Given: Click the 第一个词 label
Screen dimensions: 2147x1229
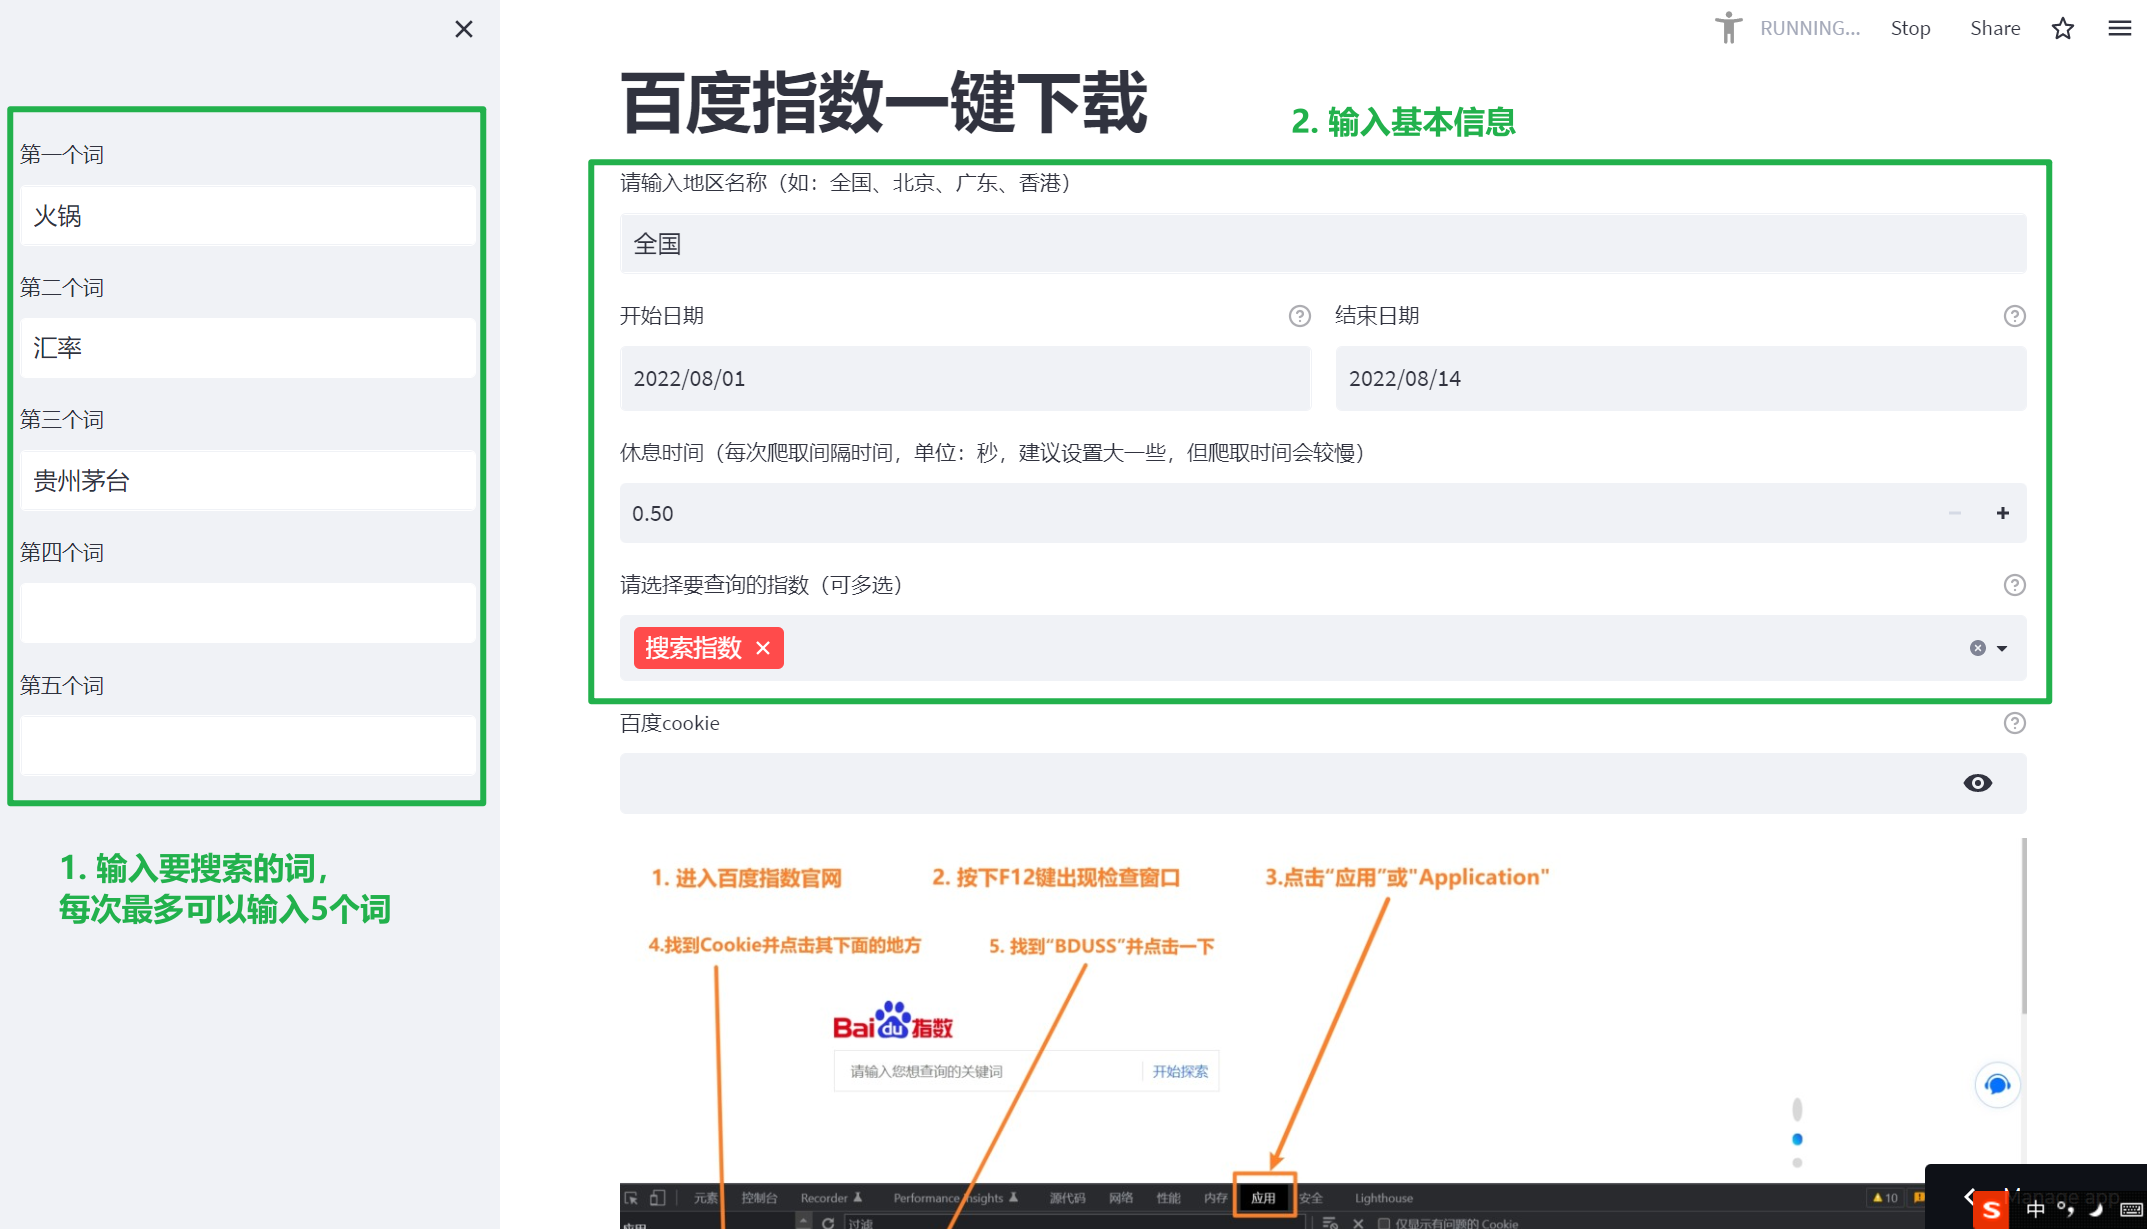Looking at the screenshot, I should click(62, 155).
